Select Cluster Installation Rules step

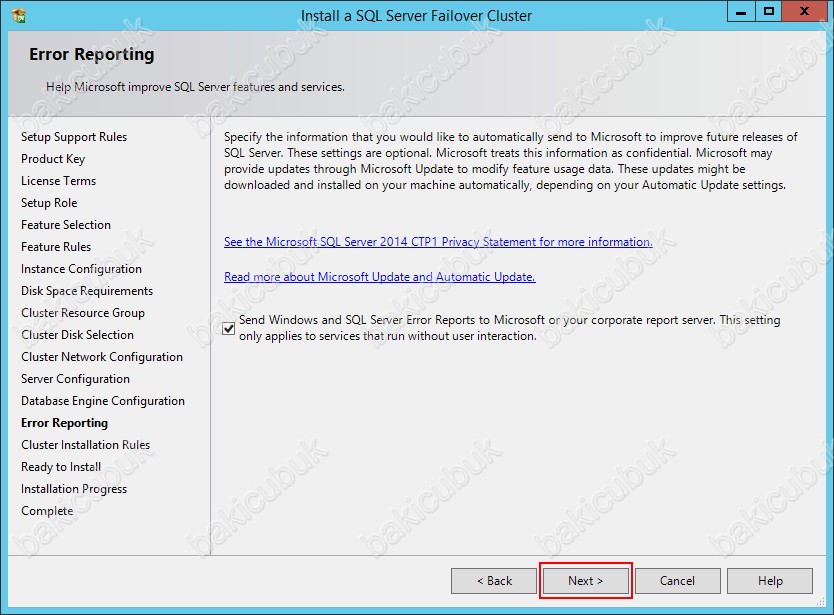(86, 445)
